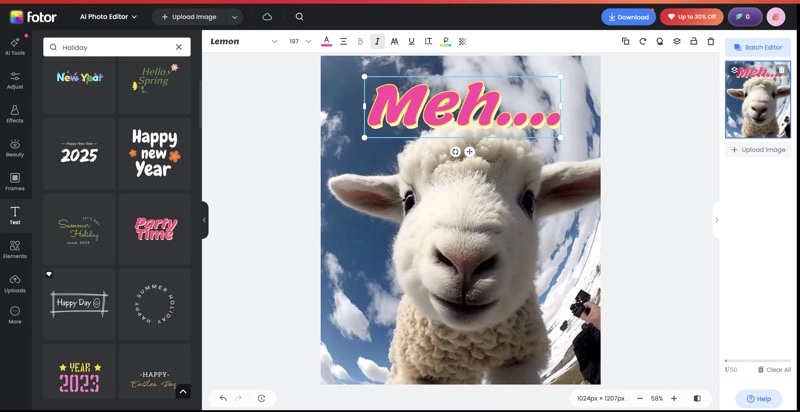
Task: Open AI Tools in the sidebar
Action: click(x=15, y=46)
